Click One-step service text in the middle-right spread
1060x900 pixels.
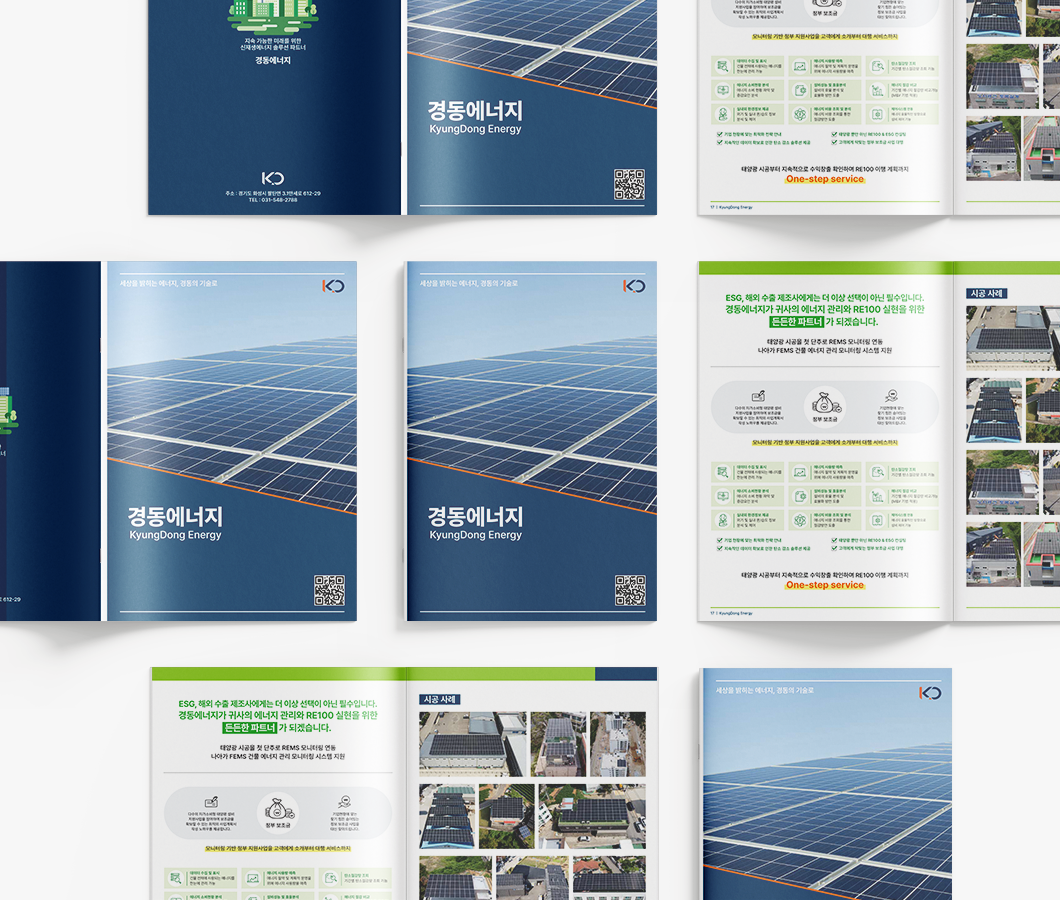click(x=824, y=585)
